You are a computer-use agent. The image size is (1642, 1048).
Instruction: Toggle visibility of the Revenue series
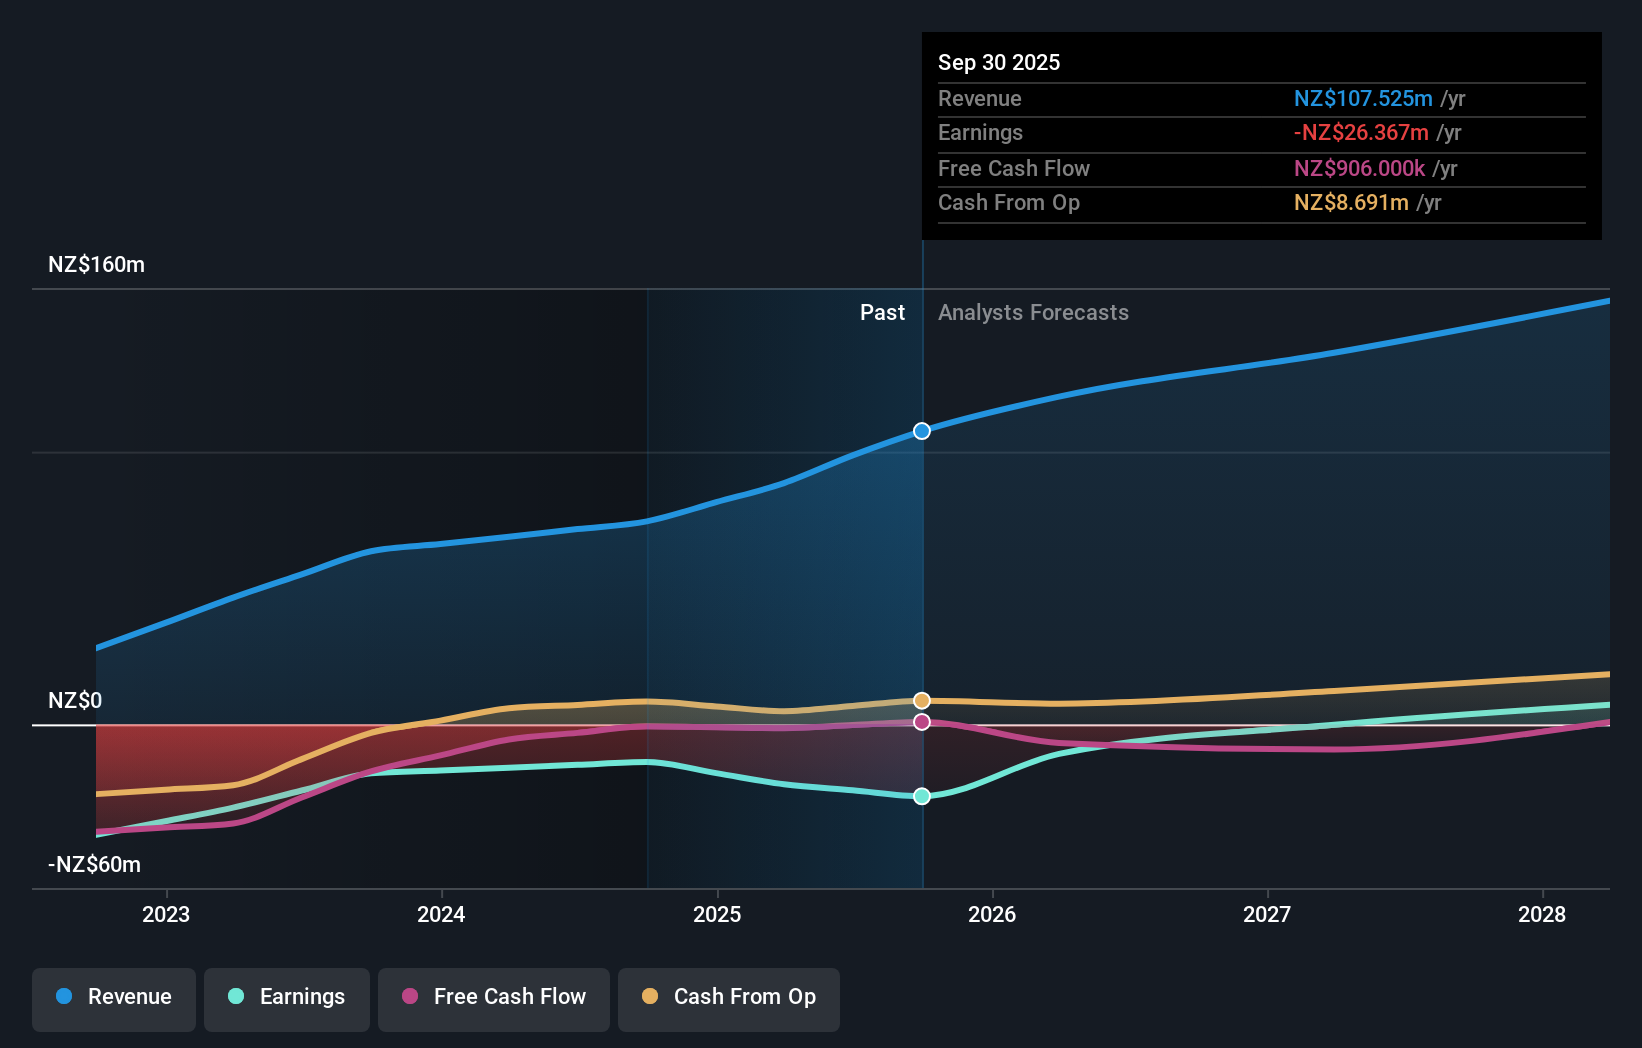pyautogui.click(x=113, y=999)
